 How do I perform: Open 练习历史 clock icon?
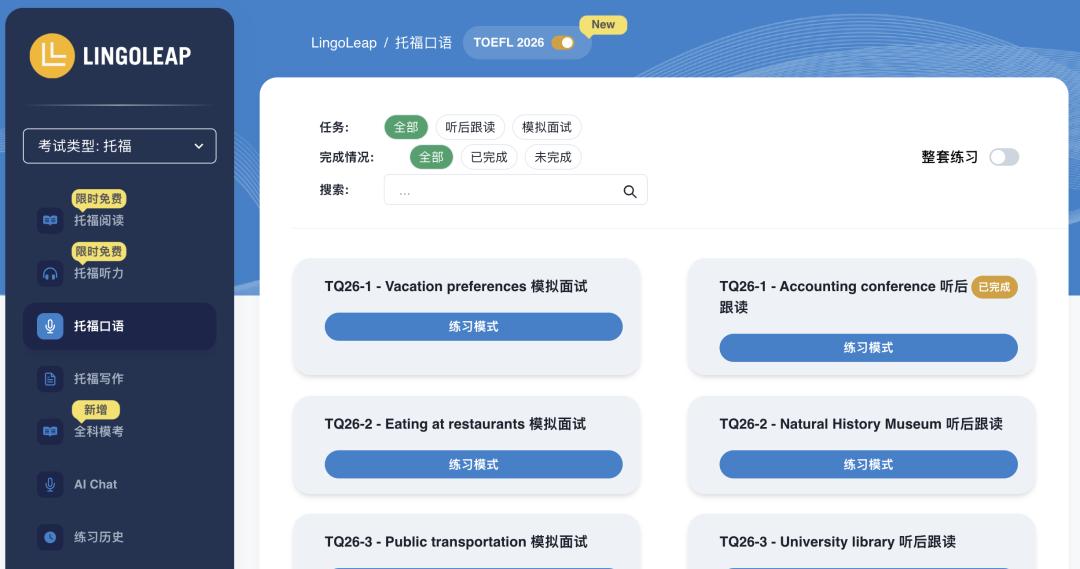(x=50, y=537)
